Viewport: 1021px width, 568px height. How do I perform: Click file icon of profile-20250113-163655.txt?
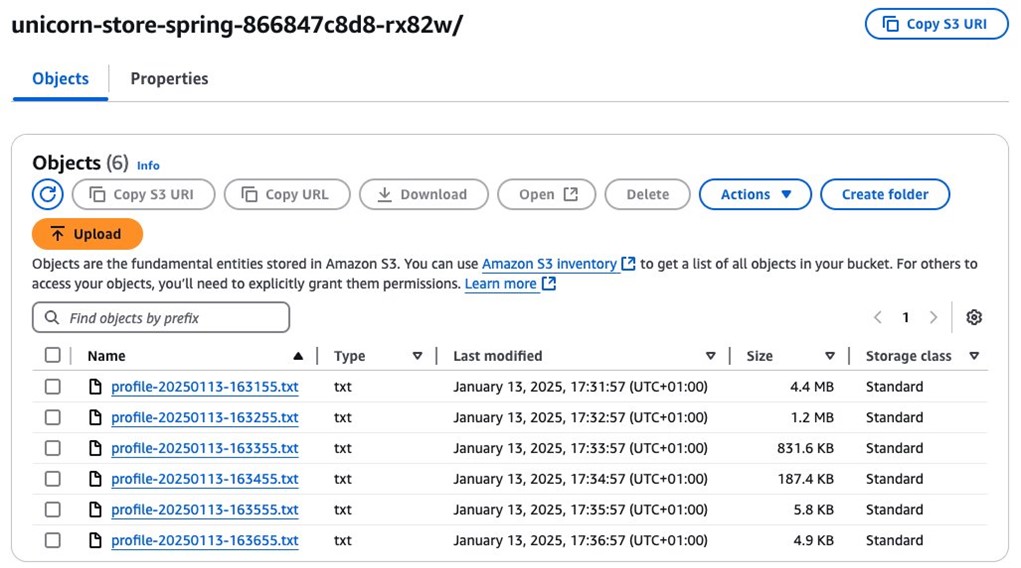pyautogui.click(x=95, y=540)
